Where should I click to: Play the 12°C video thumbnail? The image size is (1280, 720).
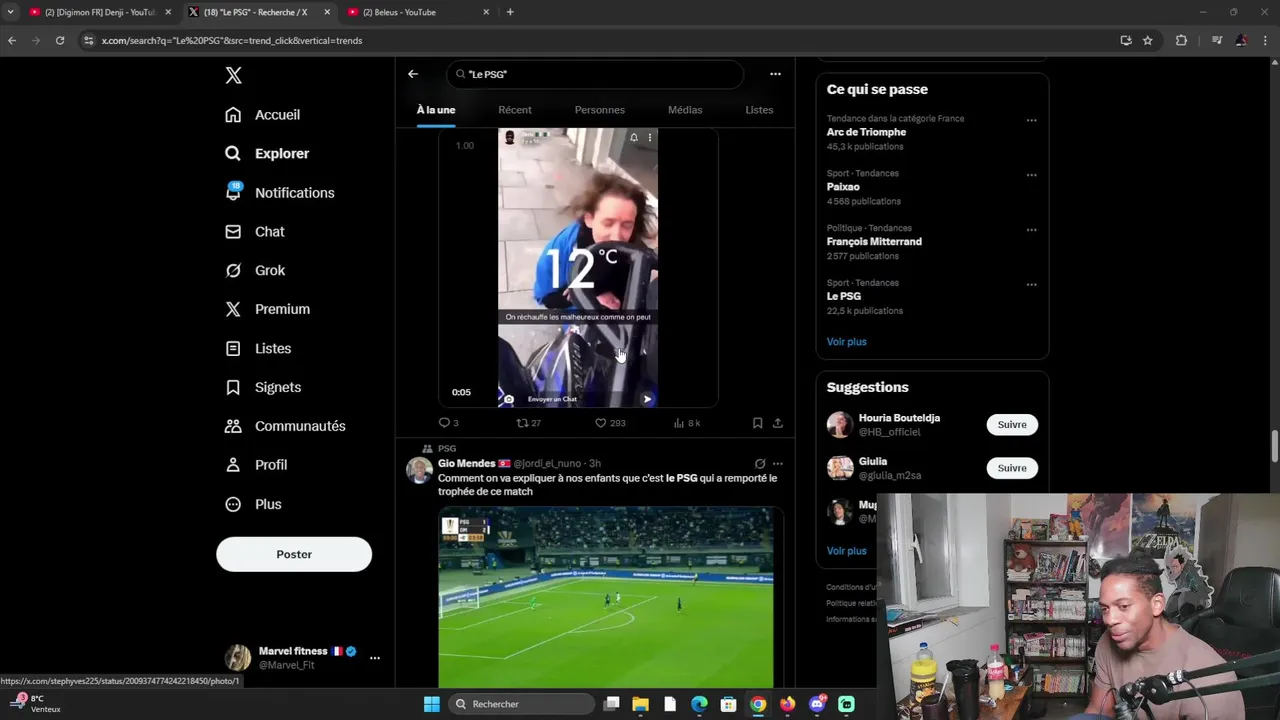[x=578, y=268]
